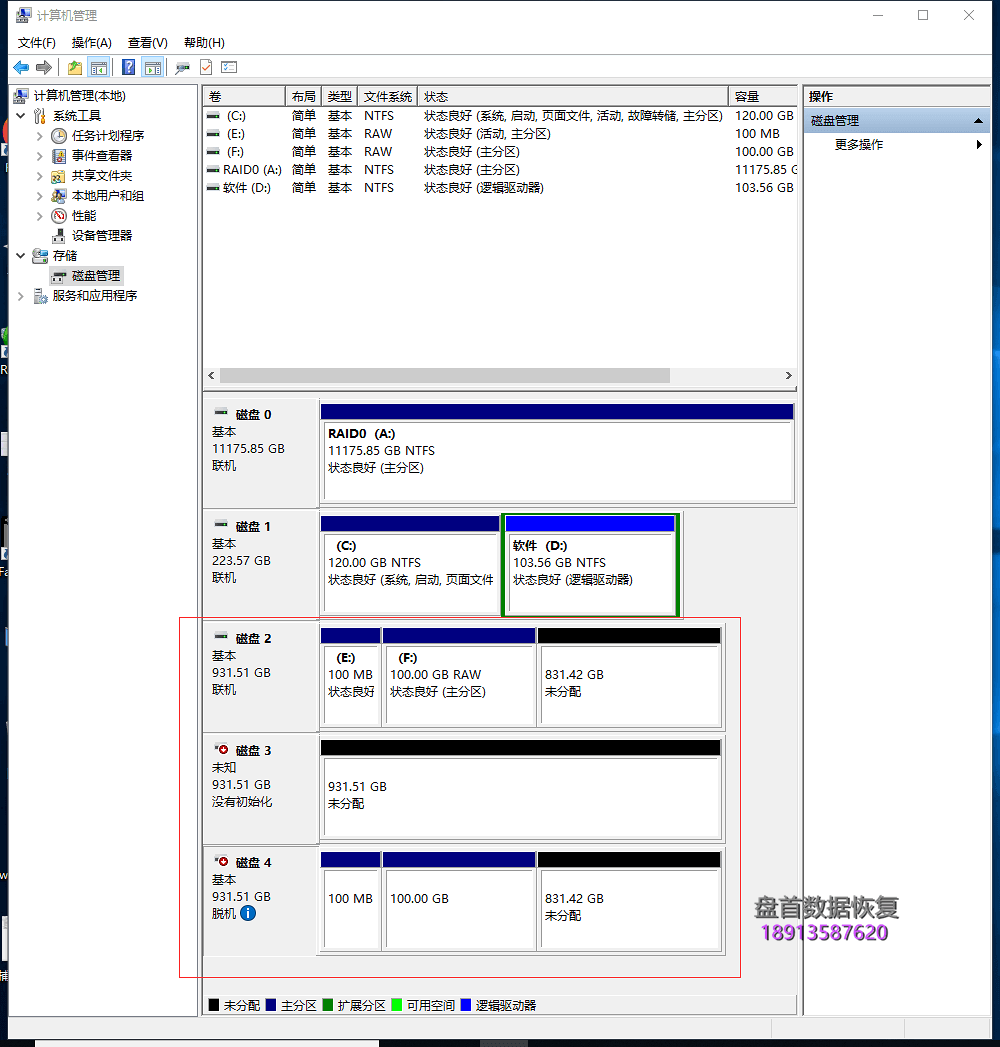
Task: Click Computer Management title bar icon
Action: (23, 15)
